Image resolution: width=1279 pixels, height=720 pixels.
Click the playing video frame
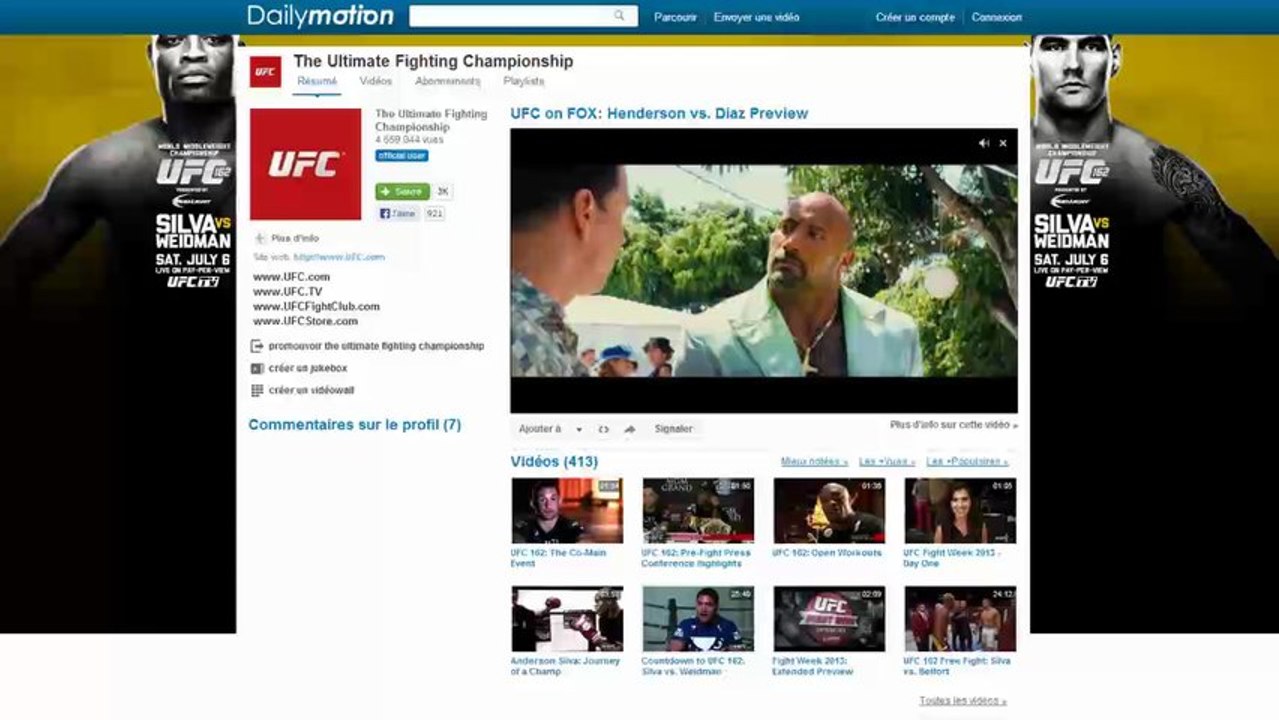764,270
